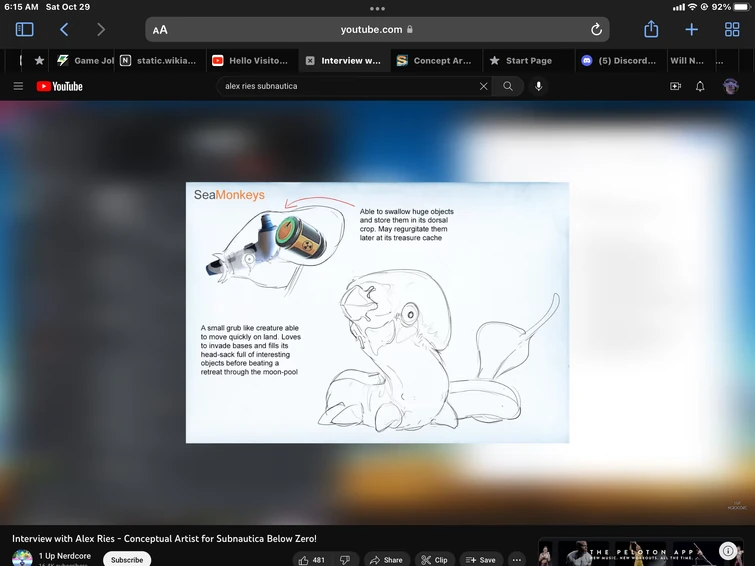The image size is (755, 566).
Task: Open more actions ellipsis below video
Action: coord(517,560)
